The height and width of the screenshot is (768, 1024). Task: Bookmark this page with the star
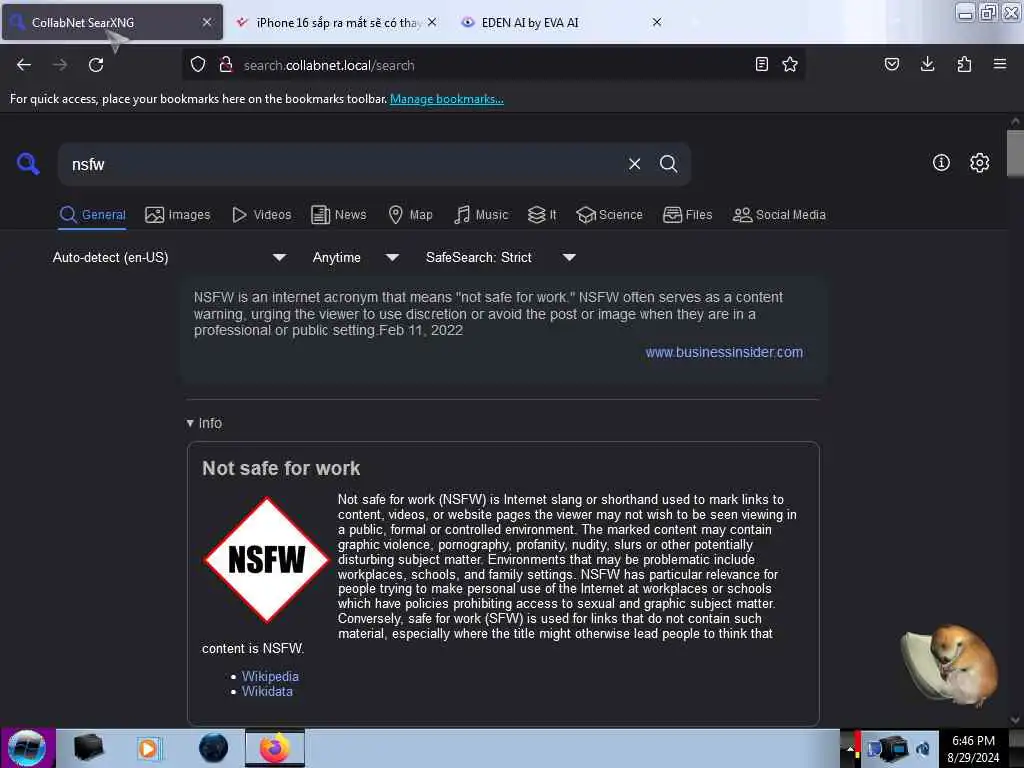[x=790, y=64]
